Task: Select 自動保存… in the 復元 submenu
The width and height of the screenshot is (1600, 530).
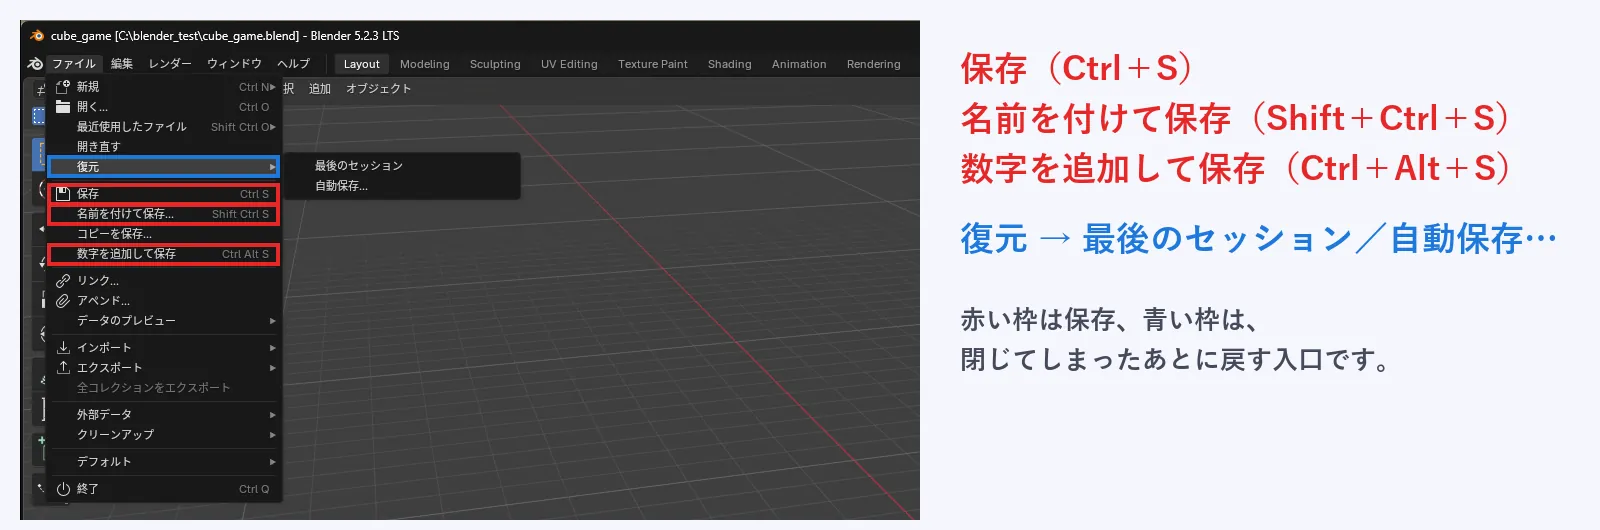Action: click(400, 186)
